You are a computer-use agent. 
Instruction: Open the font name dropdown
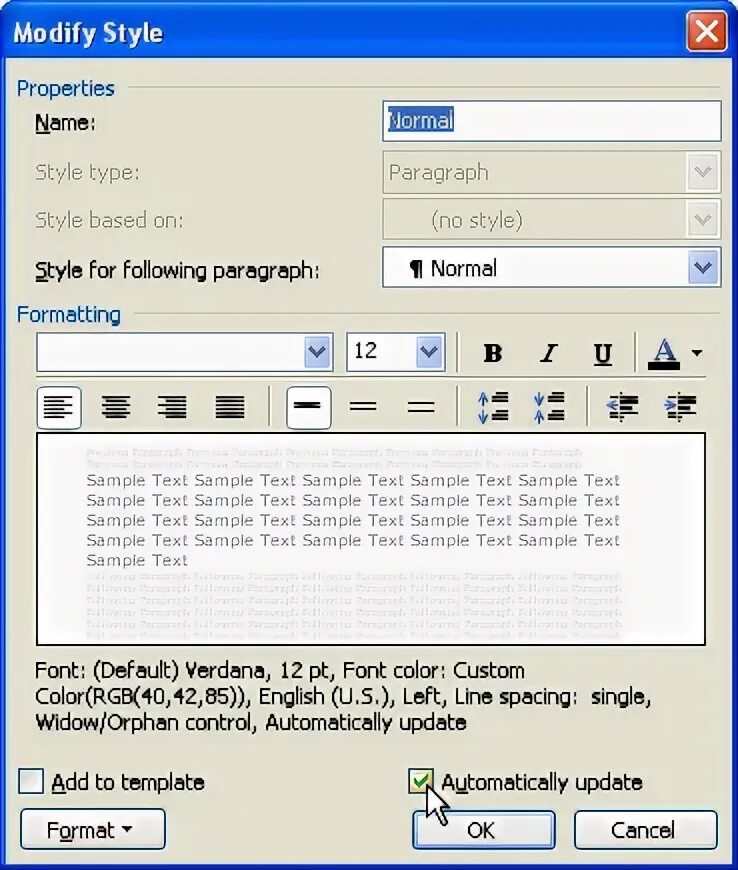pyautogui.click(x=317, y=352)
